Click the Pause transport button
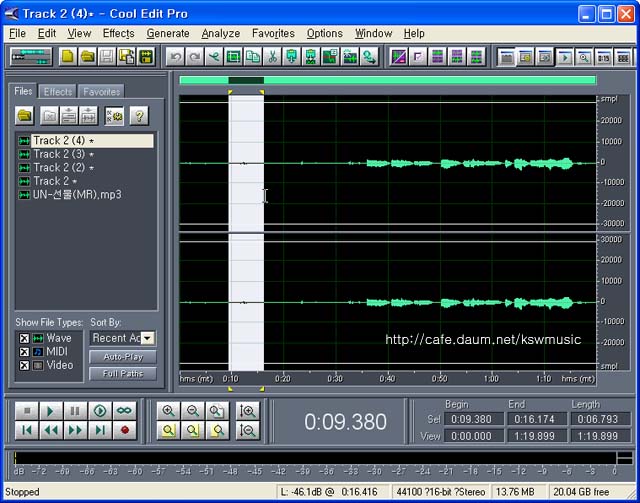The height and width of the screenshot is (503, 640). click(76, 411)
